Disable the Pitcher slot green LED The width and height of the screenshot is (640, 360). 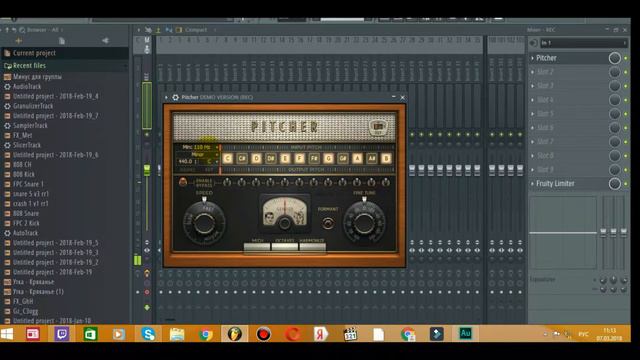[x=626, y=58]
